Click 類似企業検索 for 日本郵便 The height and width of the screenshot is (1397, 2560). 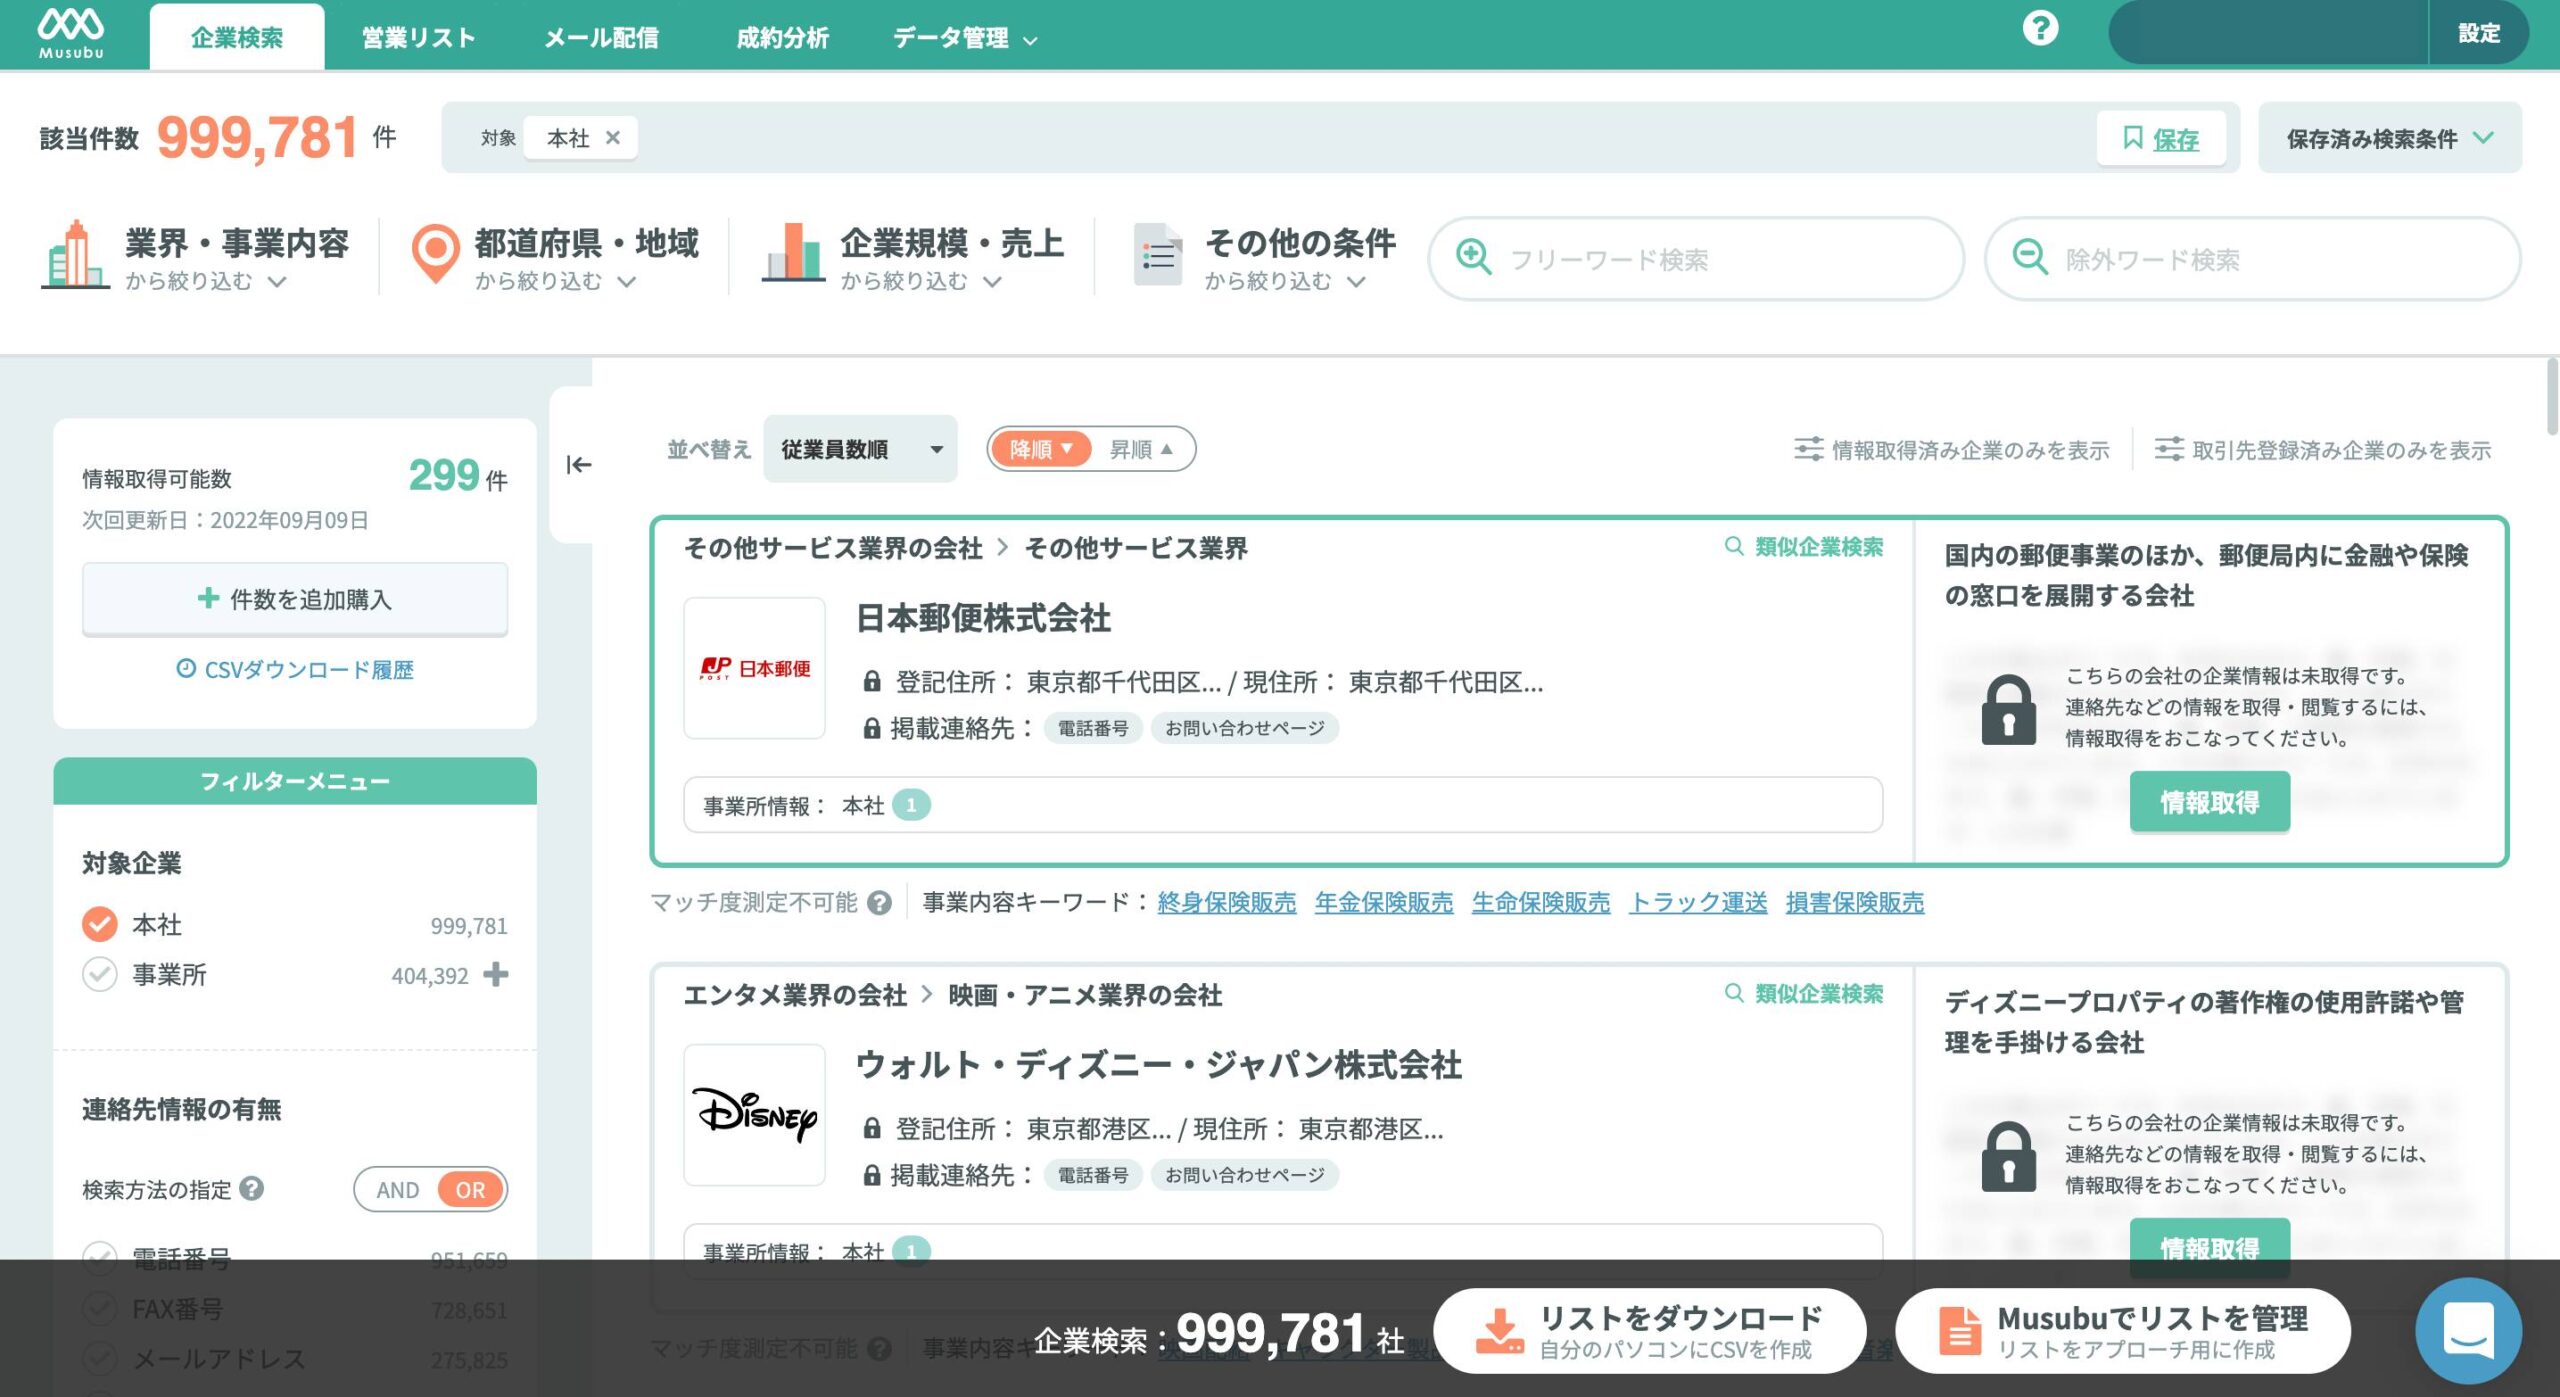1804,546
